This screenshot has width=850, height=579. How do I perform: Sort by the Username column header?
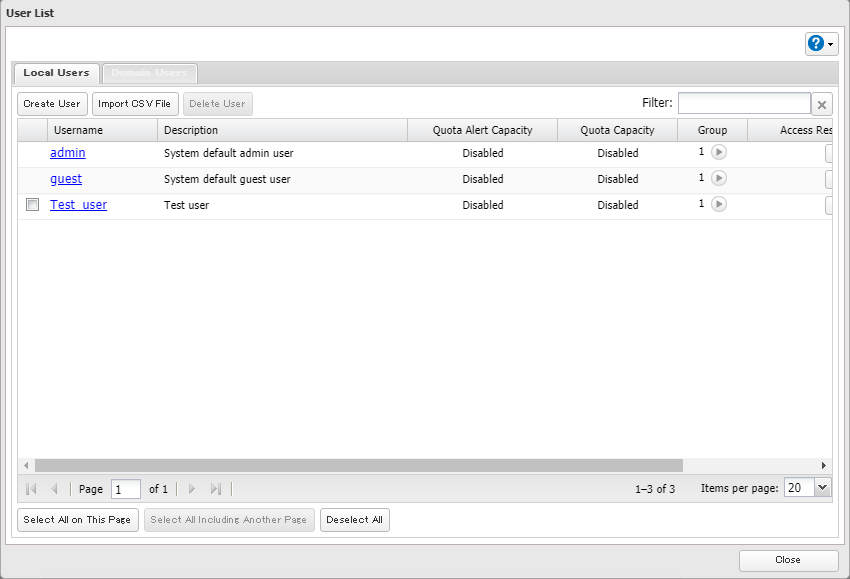[x=102, y=130]
